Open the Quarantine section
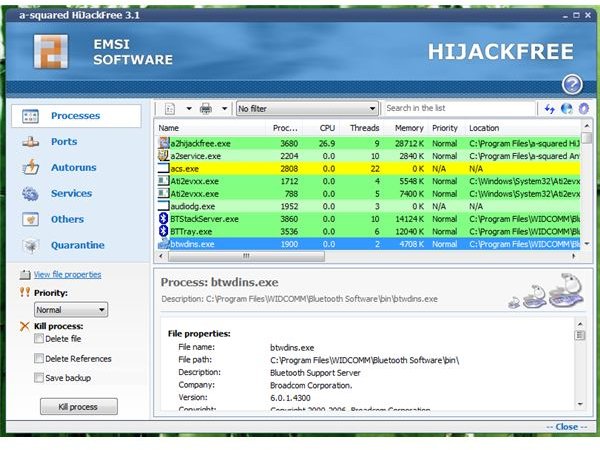 click(78, 245)
